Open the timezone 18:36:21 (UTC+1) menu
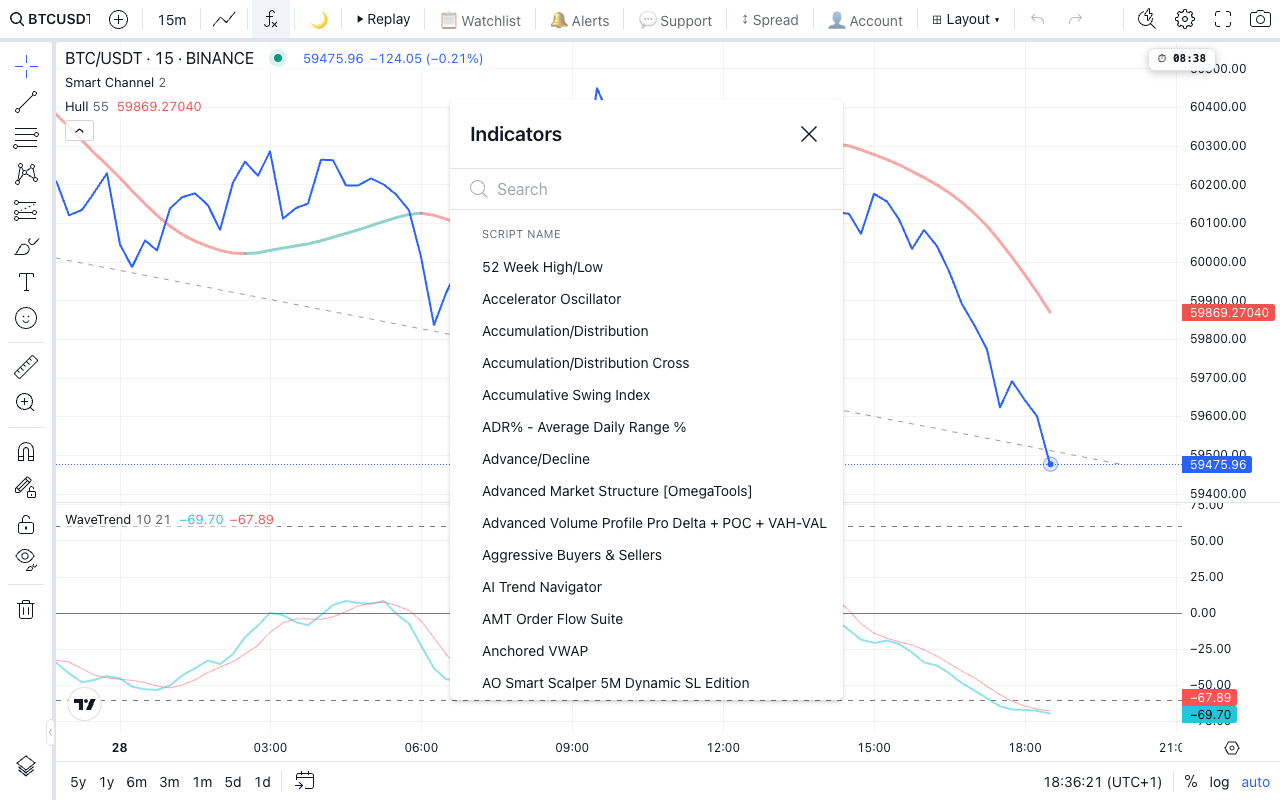The width and height of the screenshot is (1280, 800). point(1102,782)
